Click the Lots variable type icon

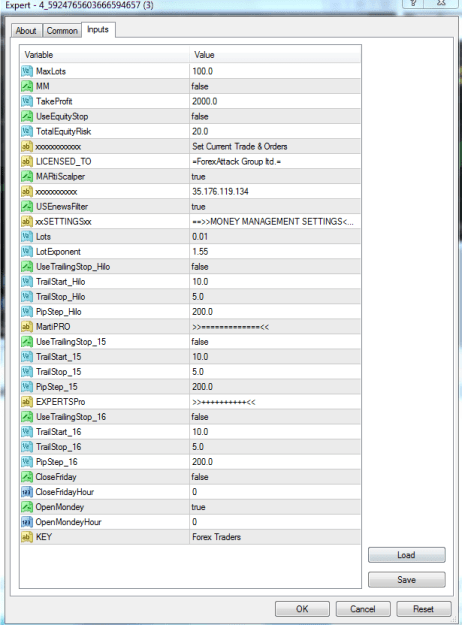pyautogui.click(x=27, y=237)
